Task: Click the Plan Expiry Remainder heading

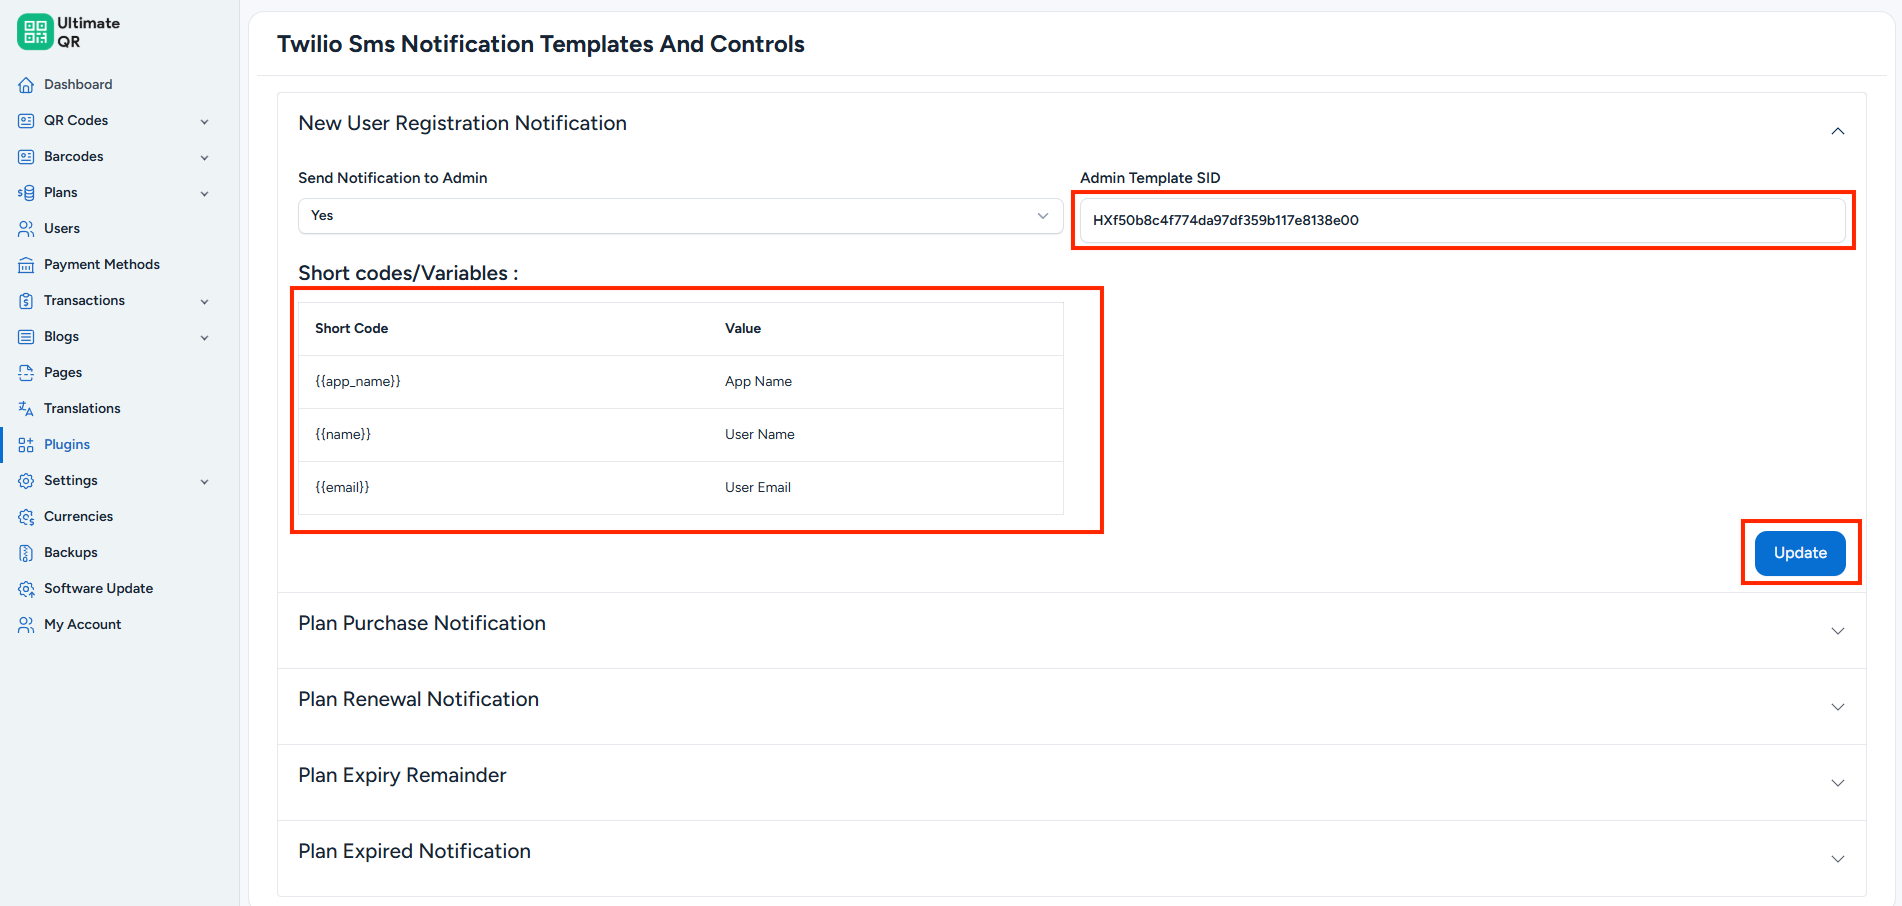Action: click(x=402, y=775)
